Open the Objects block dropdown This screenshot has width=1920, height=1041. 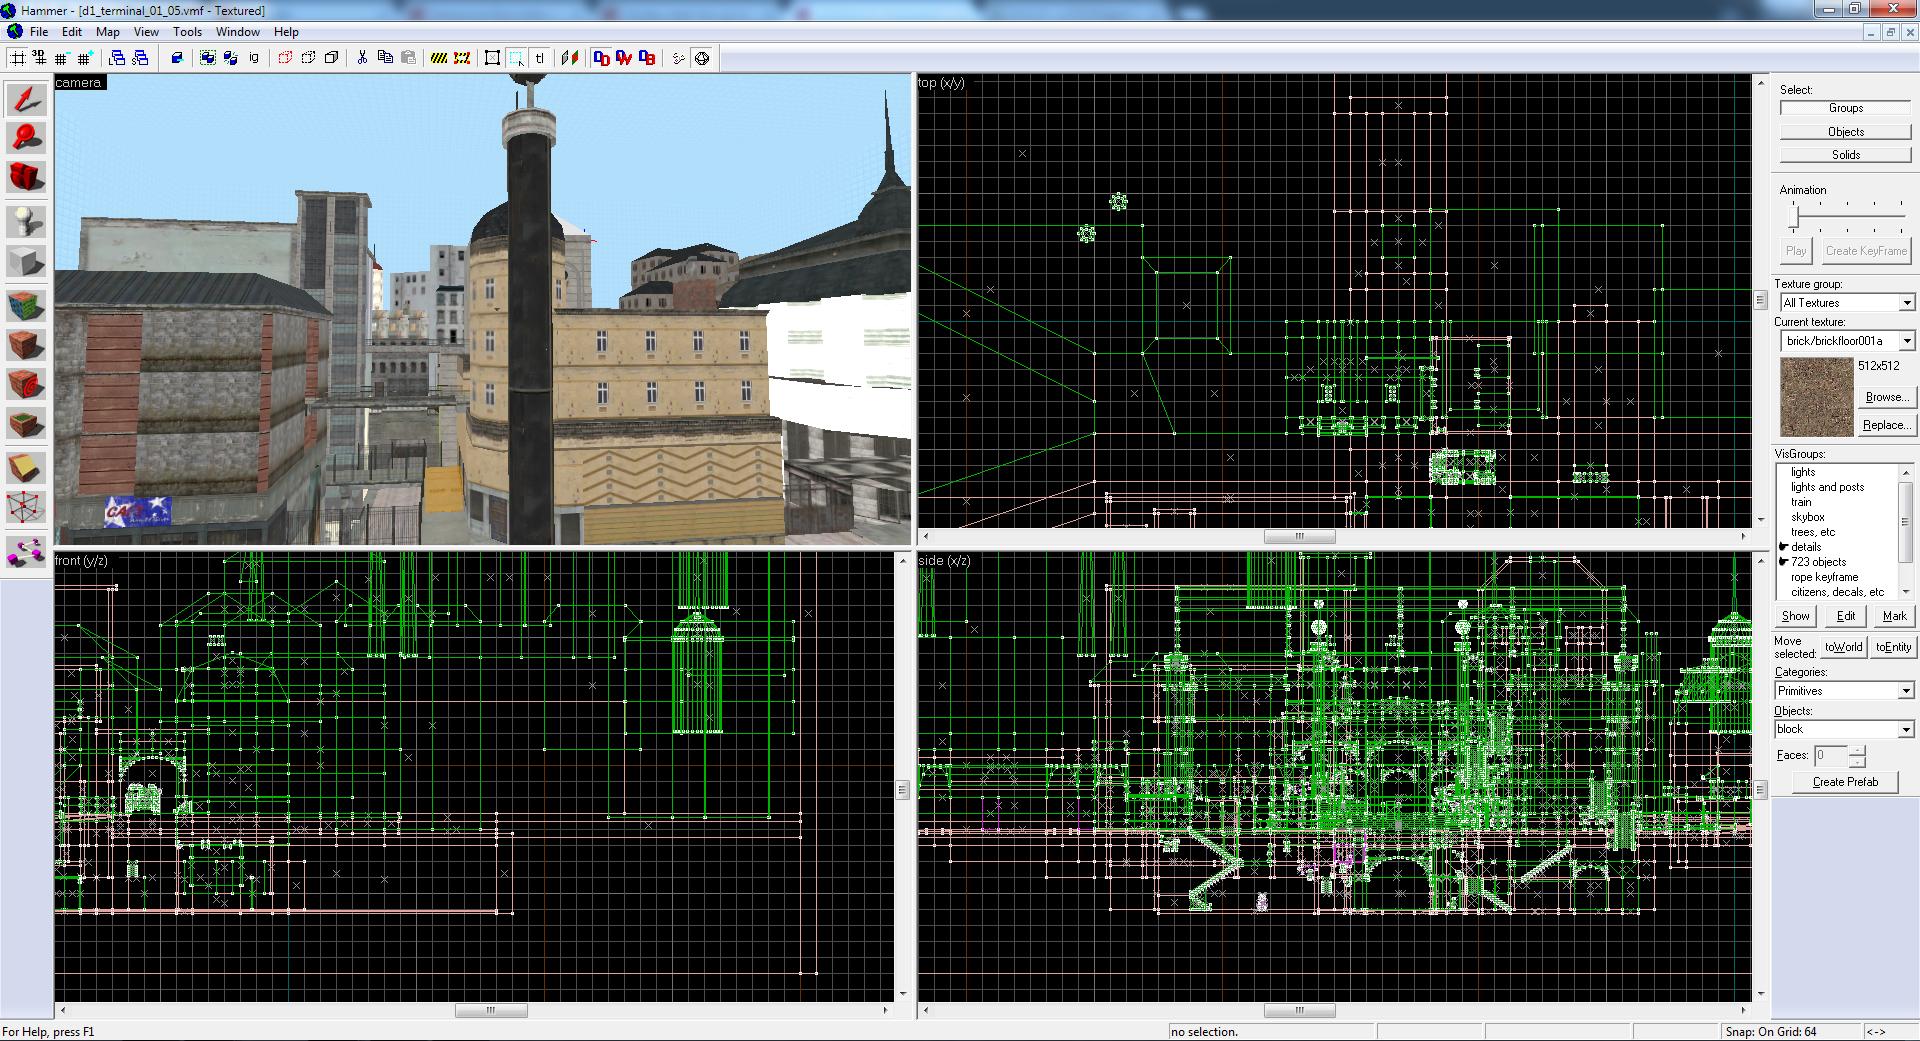pos(1845,729)
